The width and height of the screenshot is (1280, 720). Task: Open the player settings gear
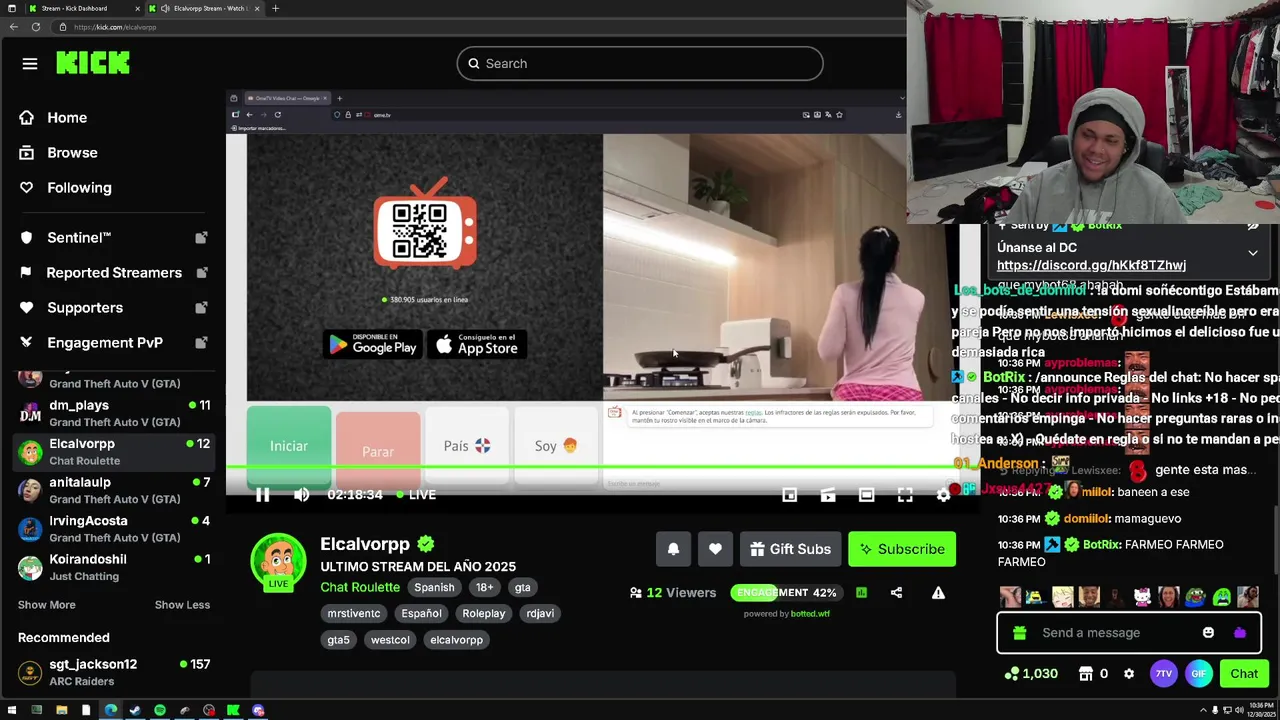[x=943, y=495]
